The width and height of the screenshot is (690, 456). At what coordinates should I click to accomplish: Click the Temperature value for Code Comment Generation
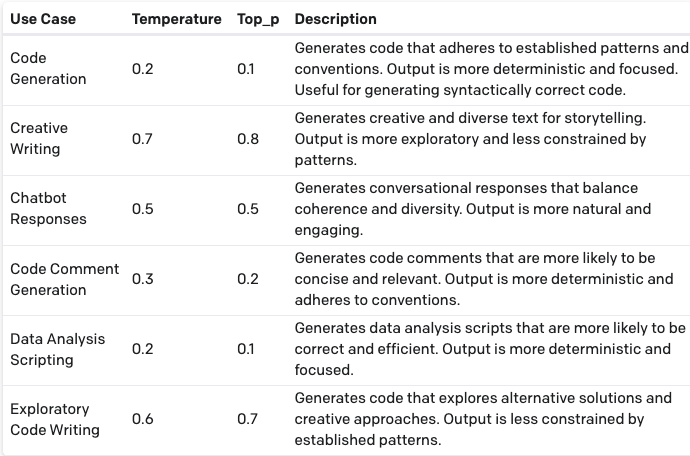[x=142, y=279]
